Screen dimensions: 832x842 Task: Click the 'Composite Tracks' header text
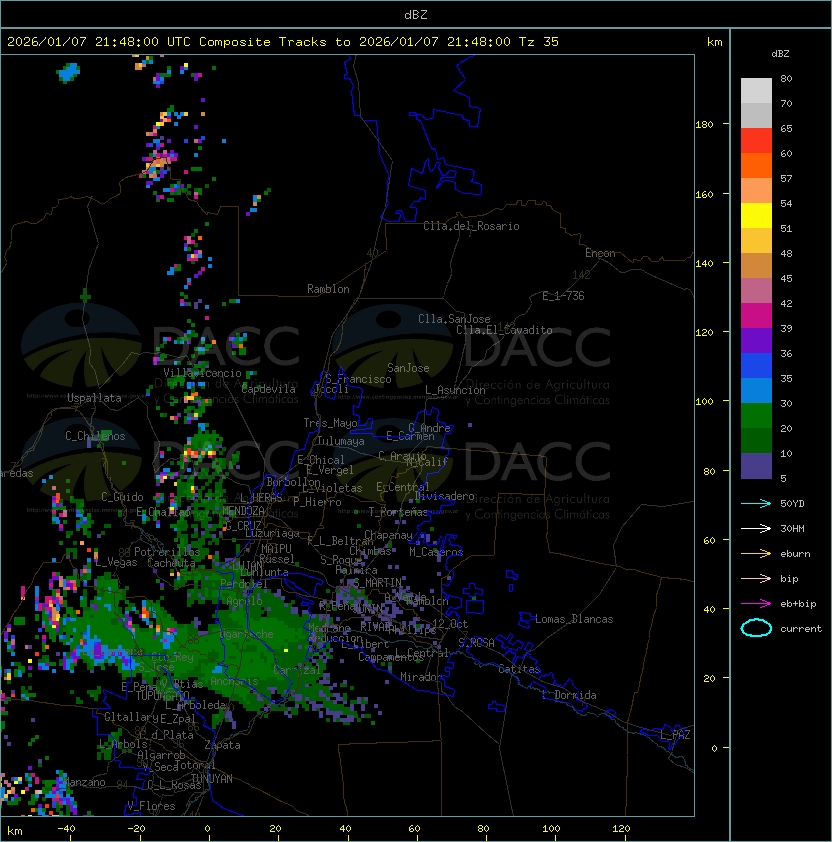click(x=263, y=42)
